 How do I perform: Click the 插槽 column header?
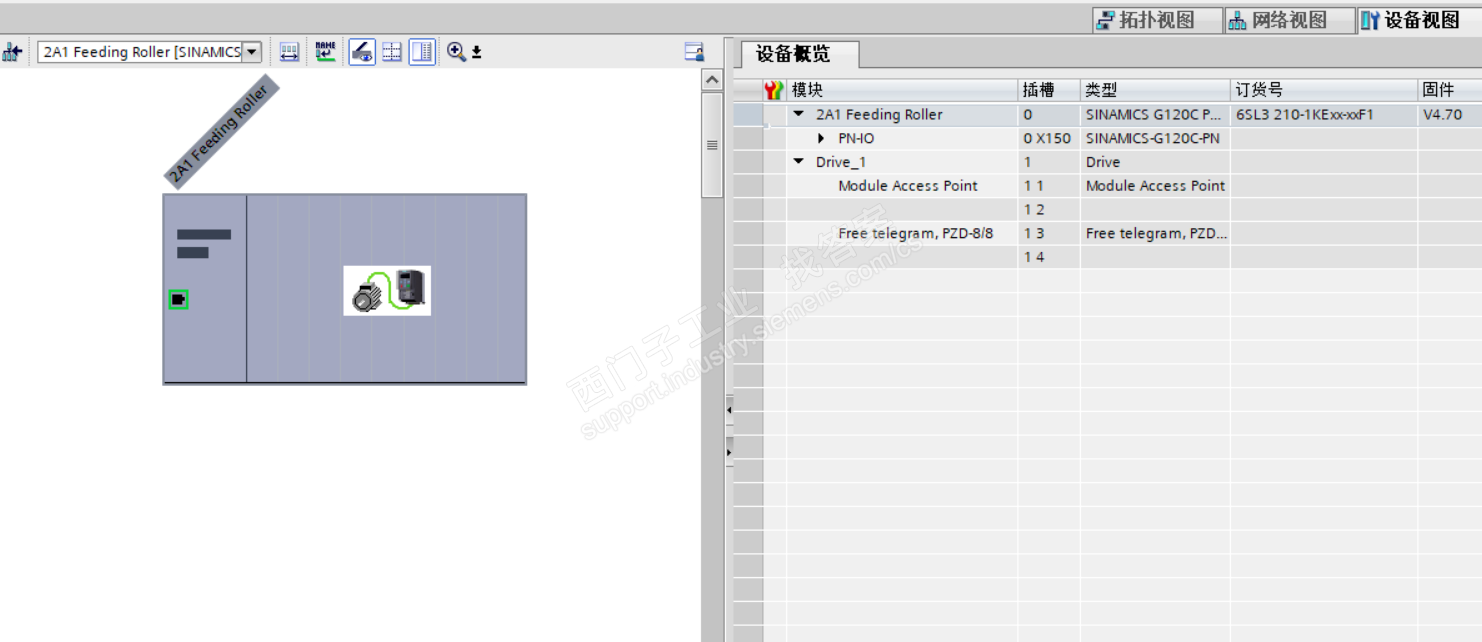click(1049, 90)
